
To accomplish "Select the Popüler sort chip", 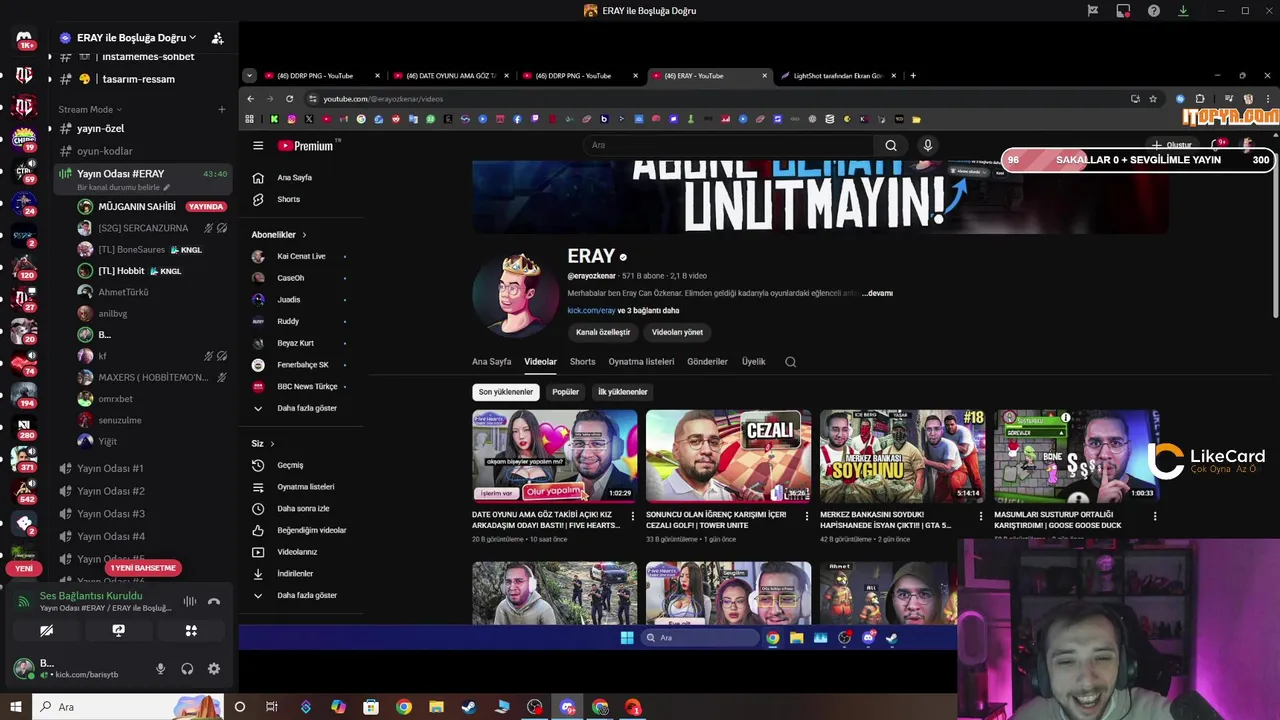I will pyautogui.click(x=565, y=392).
